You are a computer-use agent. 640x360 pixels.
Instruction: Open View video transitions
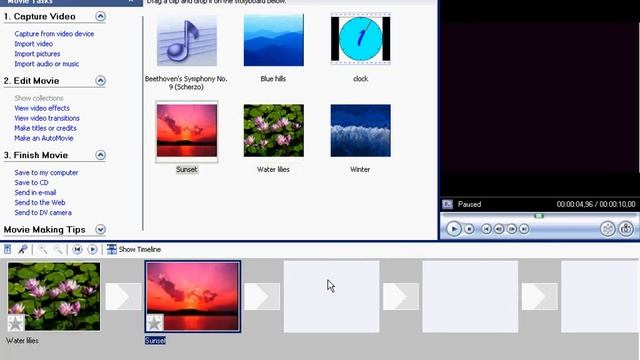pyautogui.click(x=47, y=118)
